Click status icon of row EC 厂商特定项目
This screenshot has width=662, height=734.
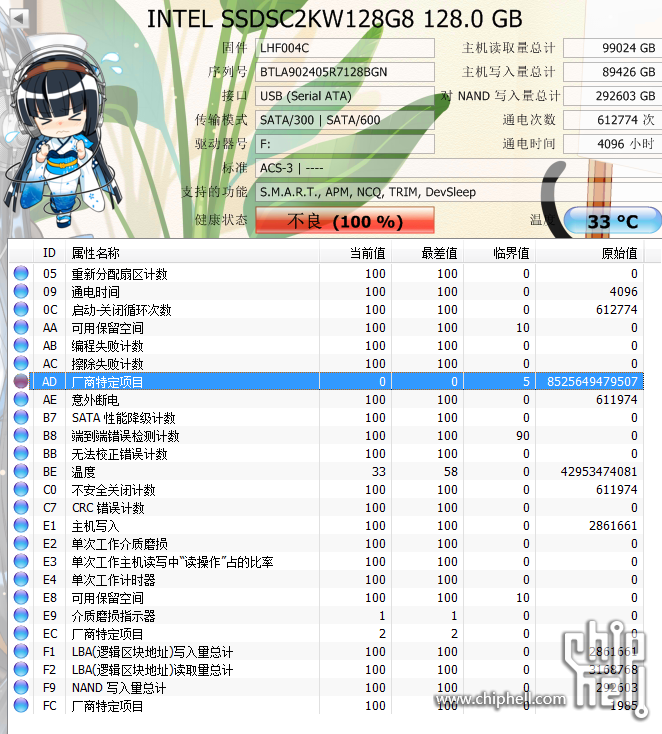21,633
